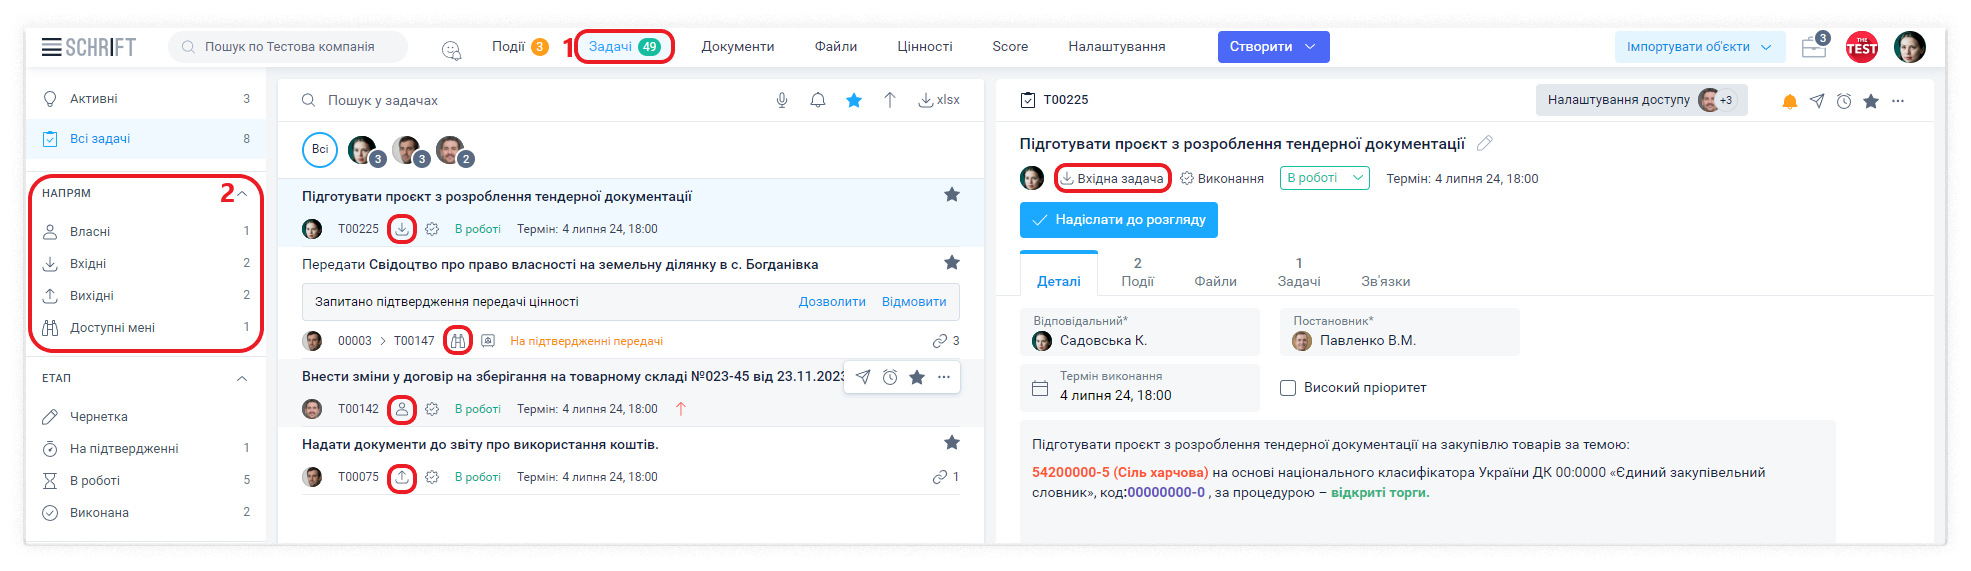Screen dimensions: 1971x571
Task: Click pencil icon to edit task title
Action: point(1485,144)
